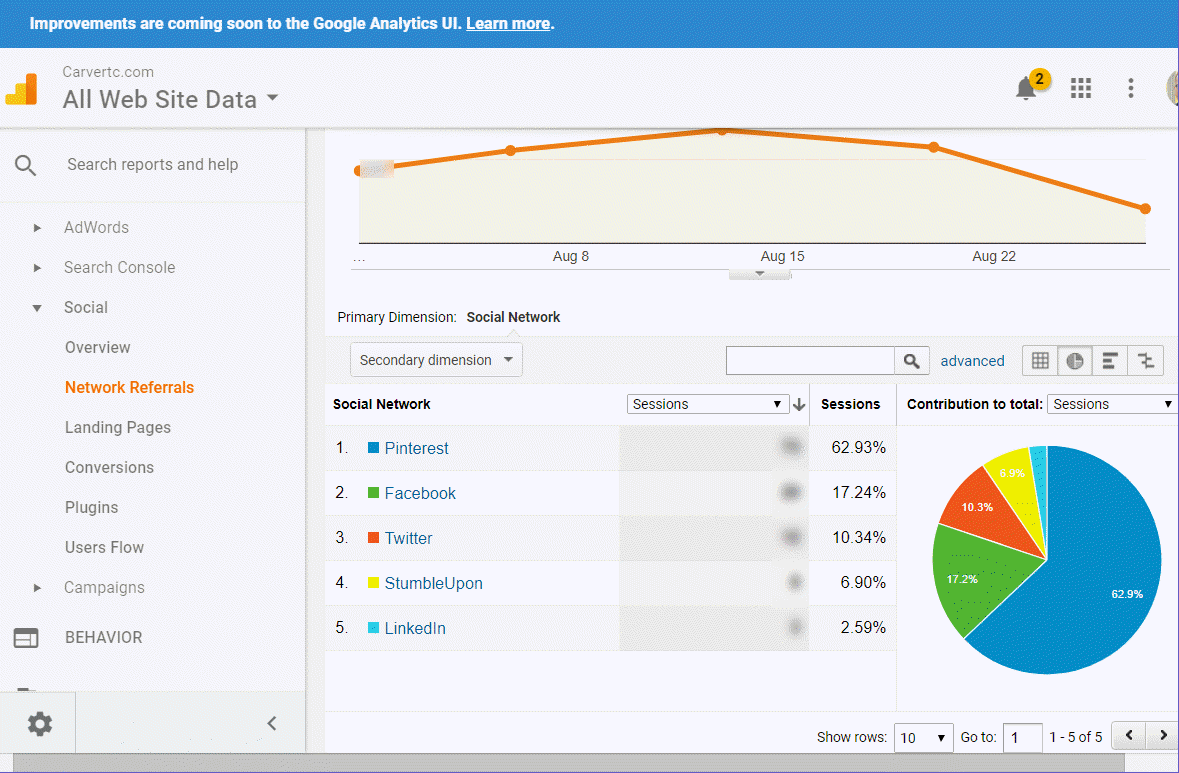Open the Social Overview report
This screenshot has width=1179, height=773.
coord(98,347)
